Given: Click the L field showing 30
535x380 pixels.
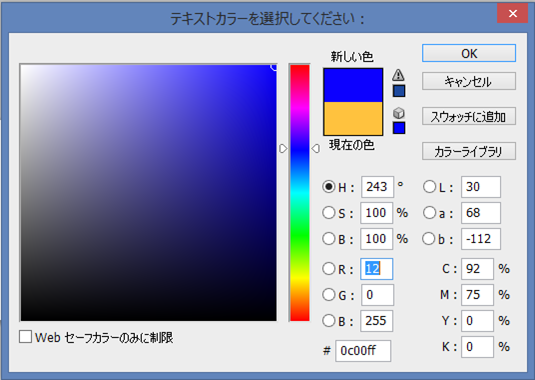Looking at the screenshot, I should tap(481, 187).
